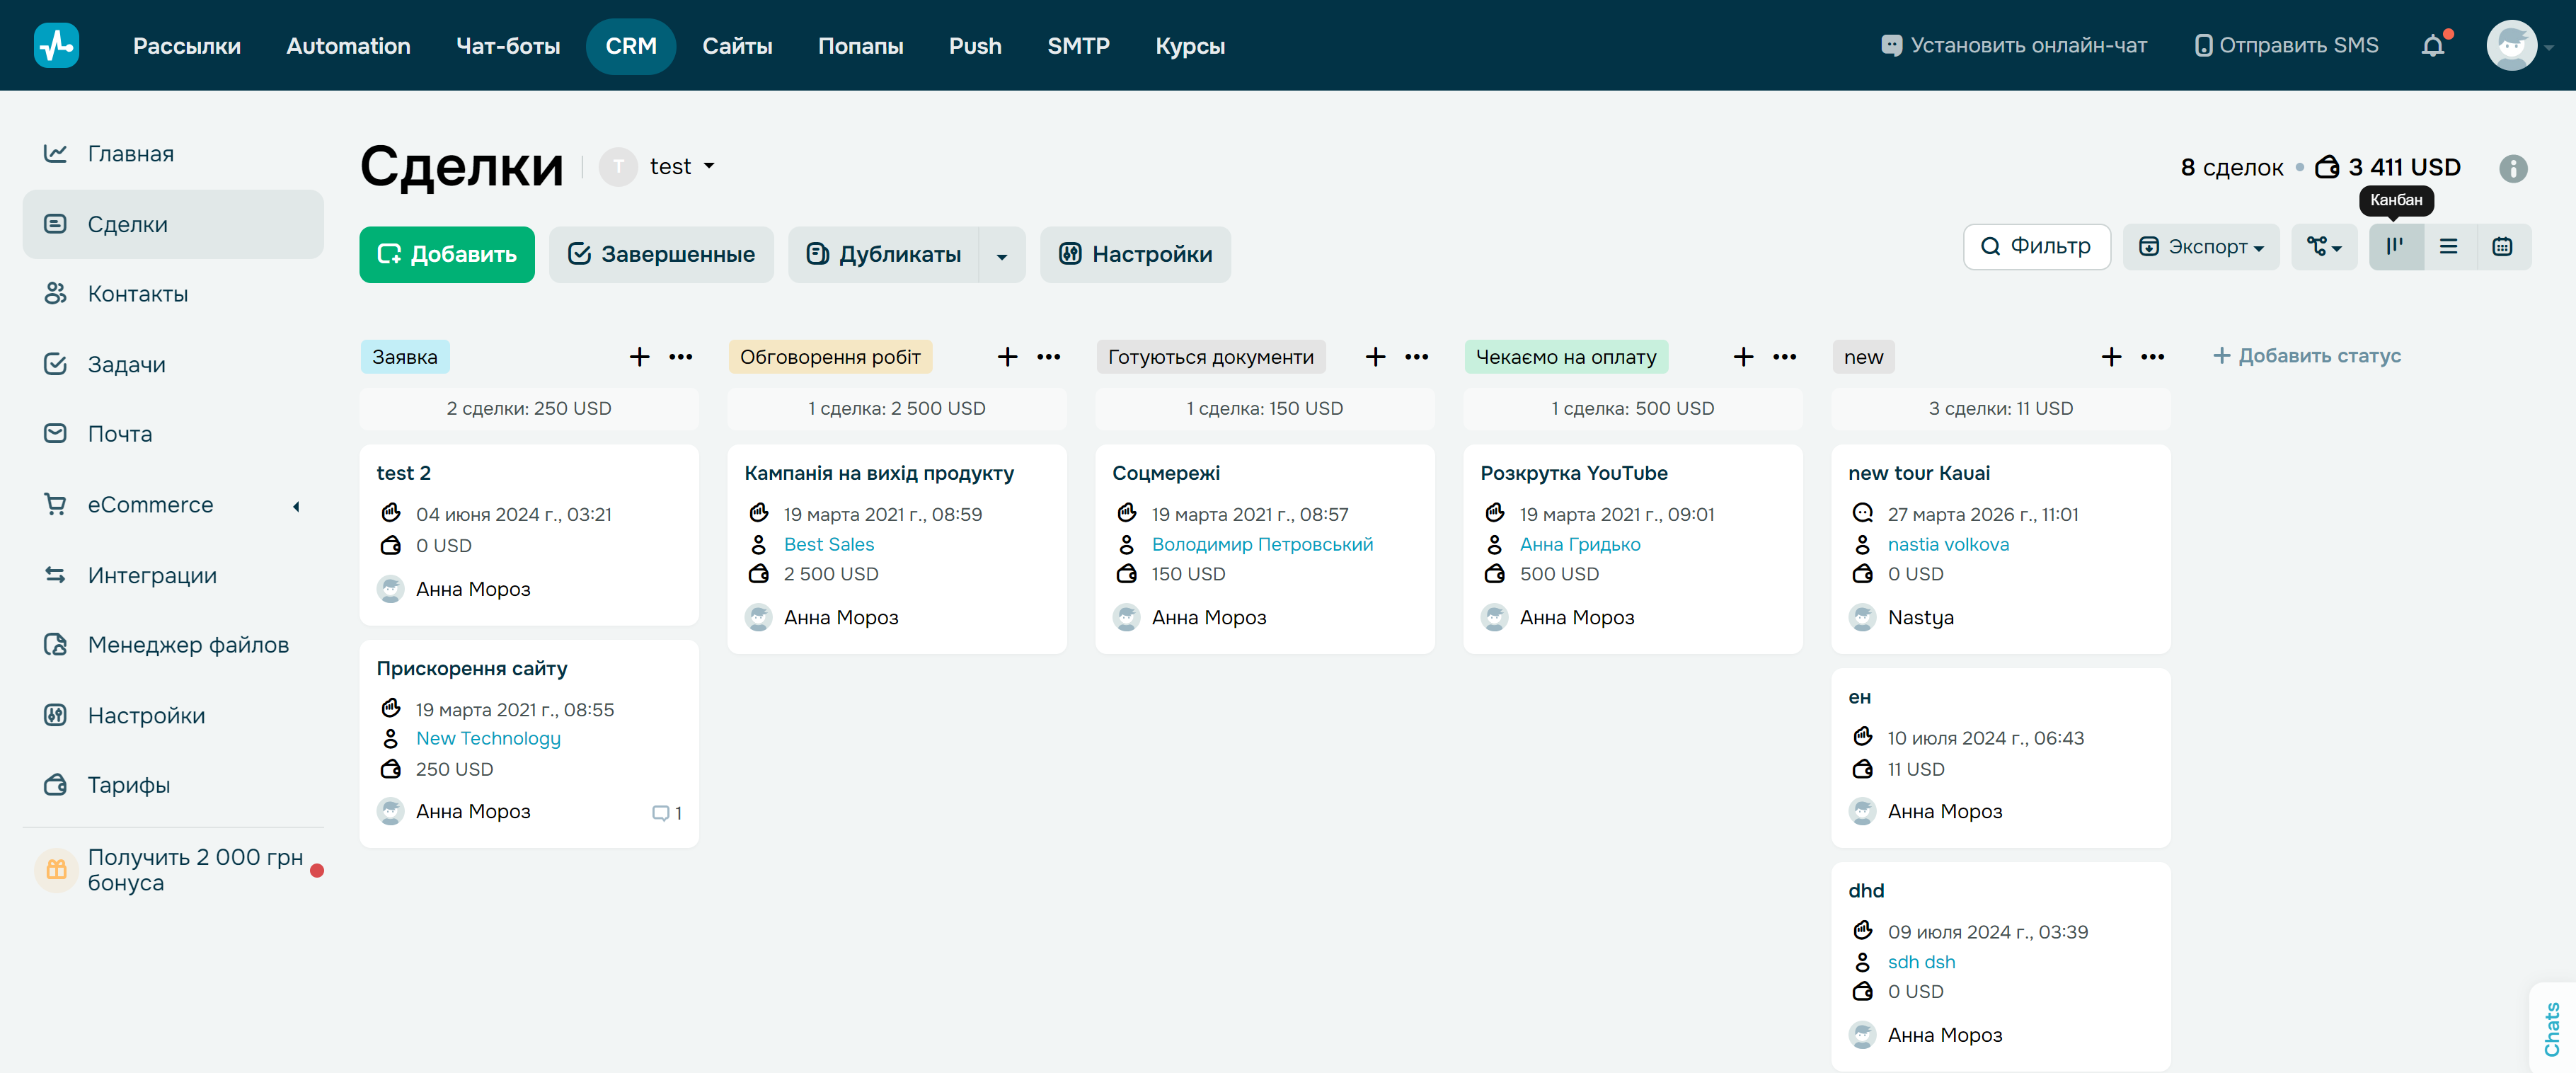Click comment icon on Прискорення сайту card
The width and height of the screenshot is (2576, 1073).
tap(660, 813)
